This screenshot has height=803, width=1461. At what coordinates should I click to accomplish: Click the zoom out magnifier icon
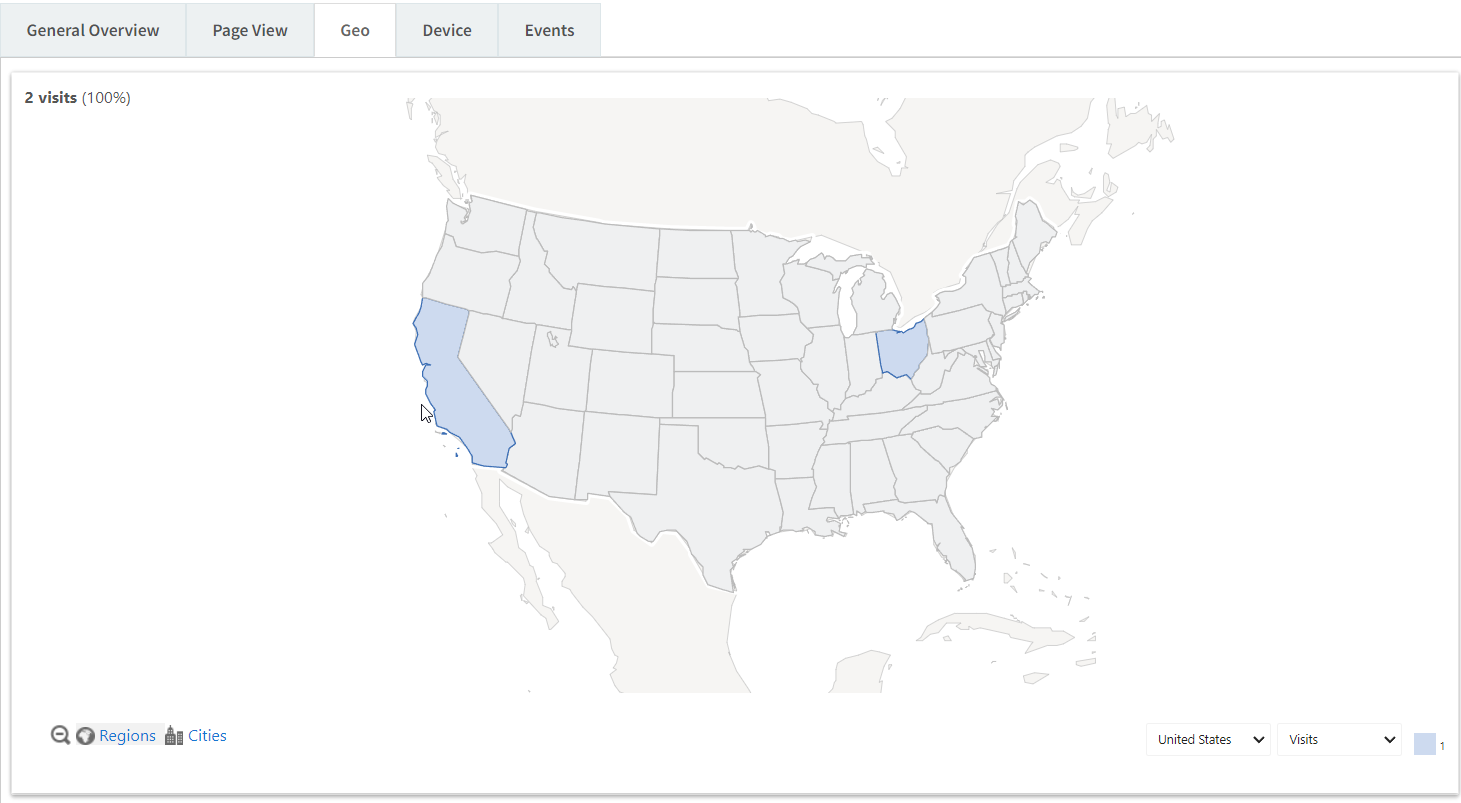pos(60,735)
